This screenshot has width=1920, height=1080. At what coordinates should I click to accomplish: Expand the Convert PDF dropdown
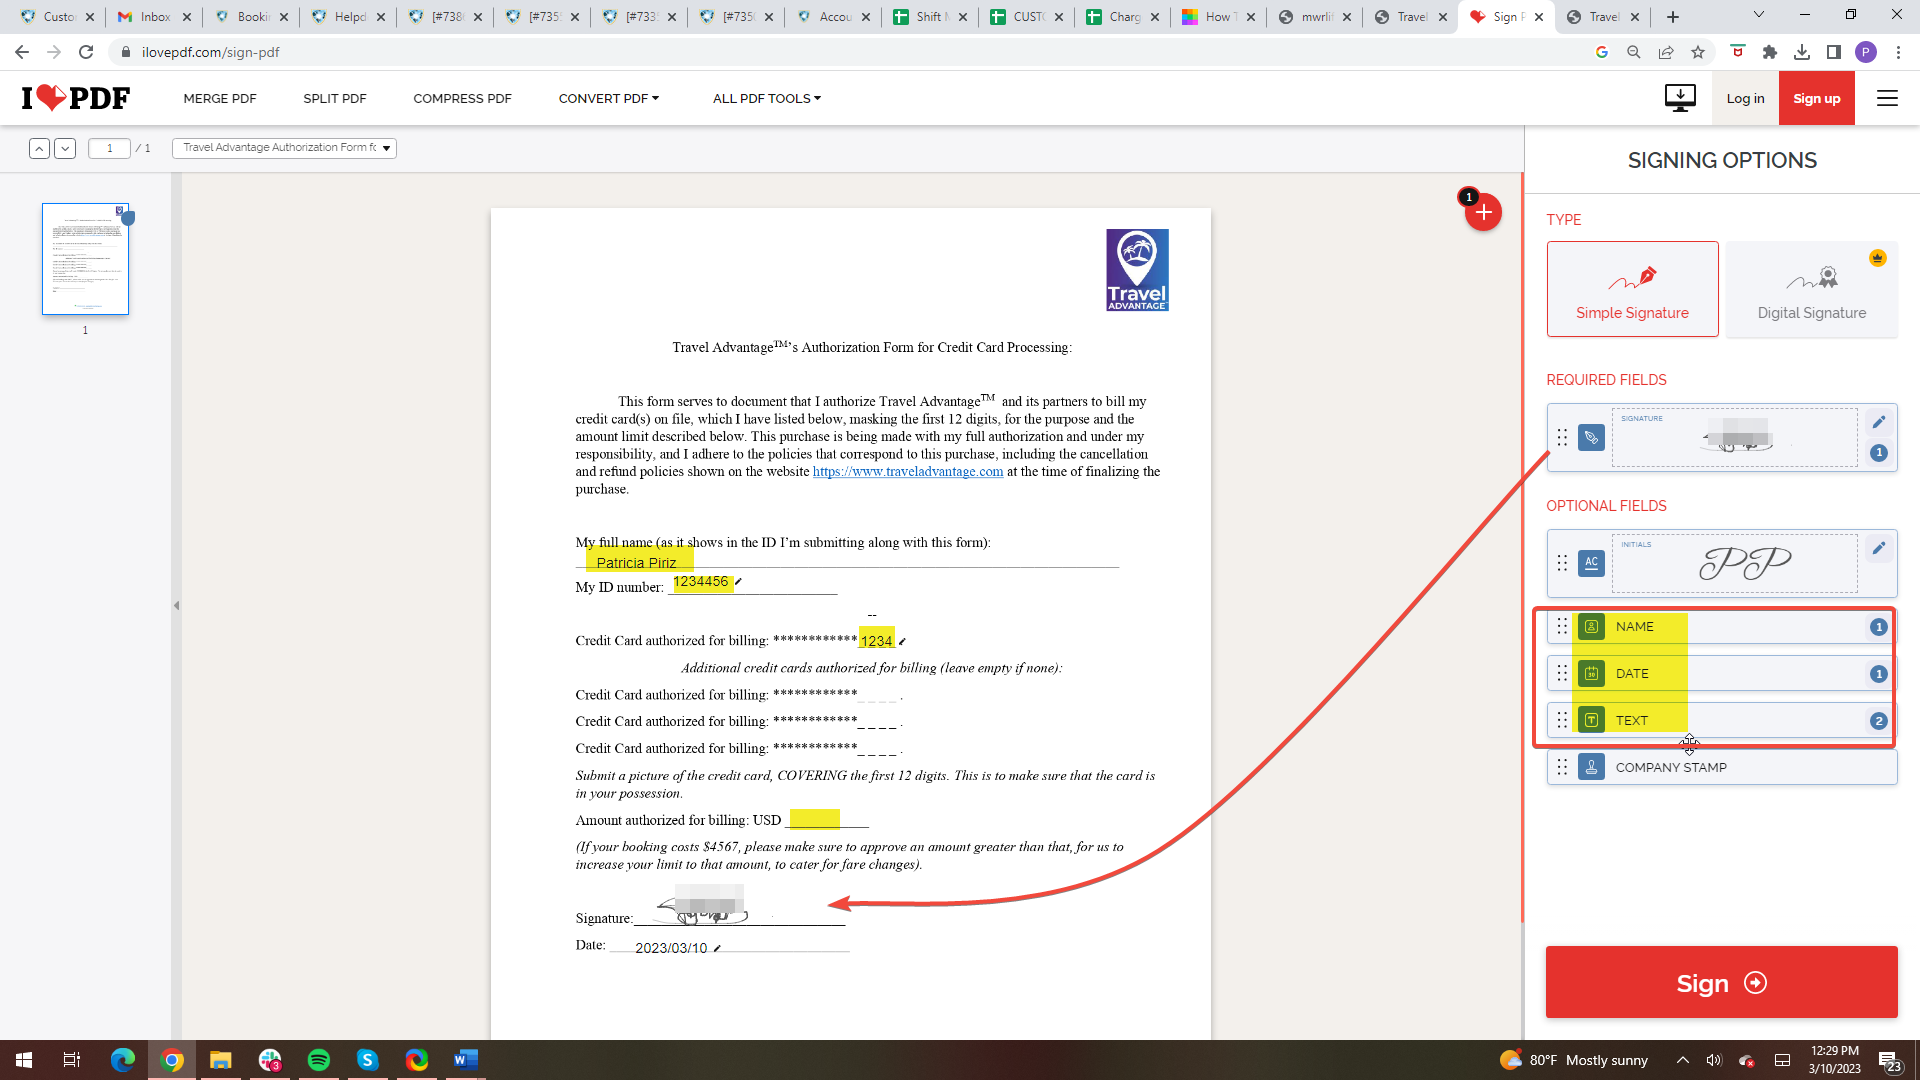608,98
